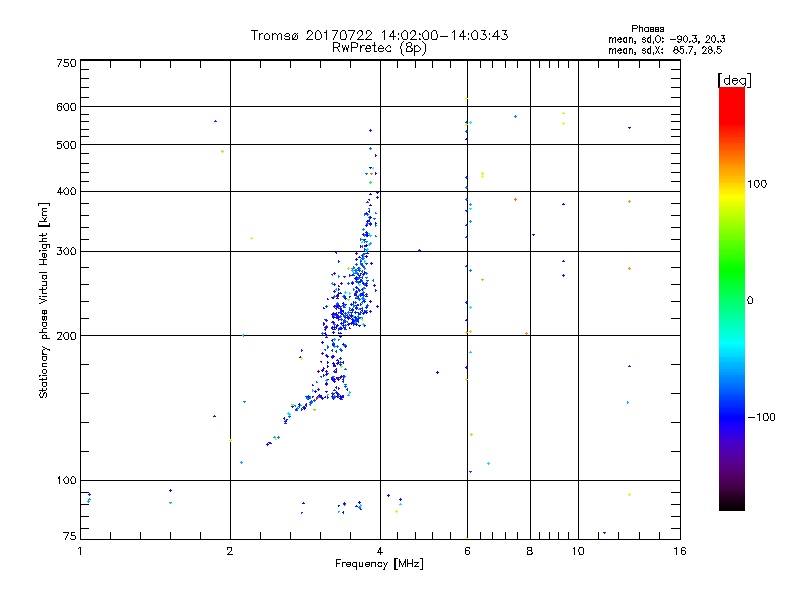Click the colorbar tick label '100'
Viewport: 800px width, 600px height.
click(x=757, y=184)
